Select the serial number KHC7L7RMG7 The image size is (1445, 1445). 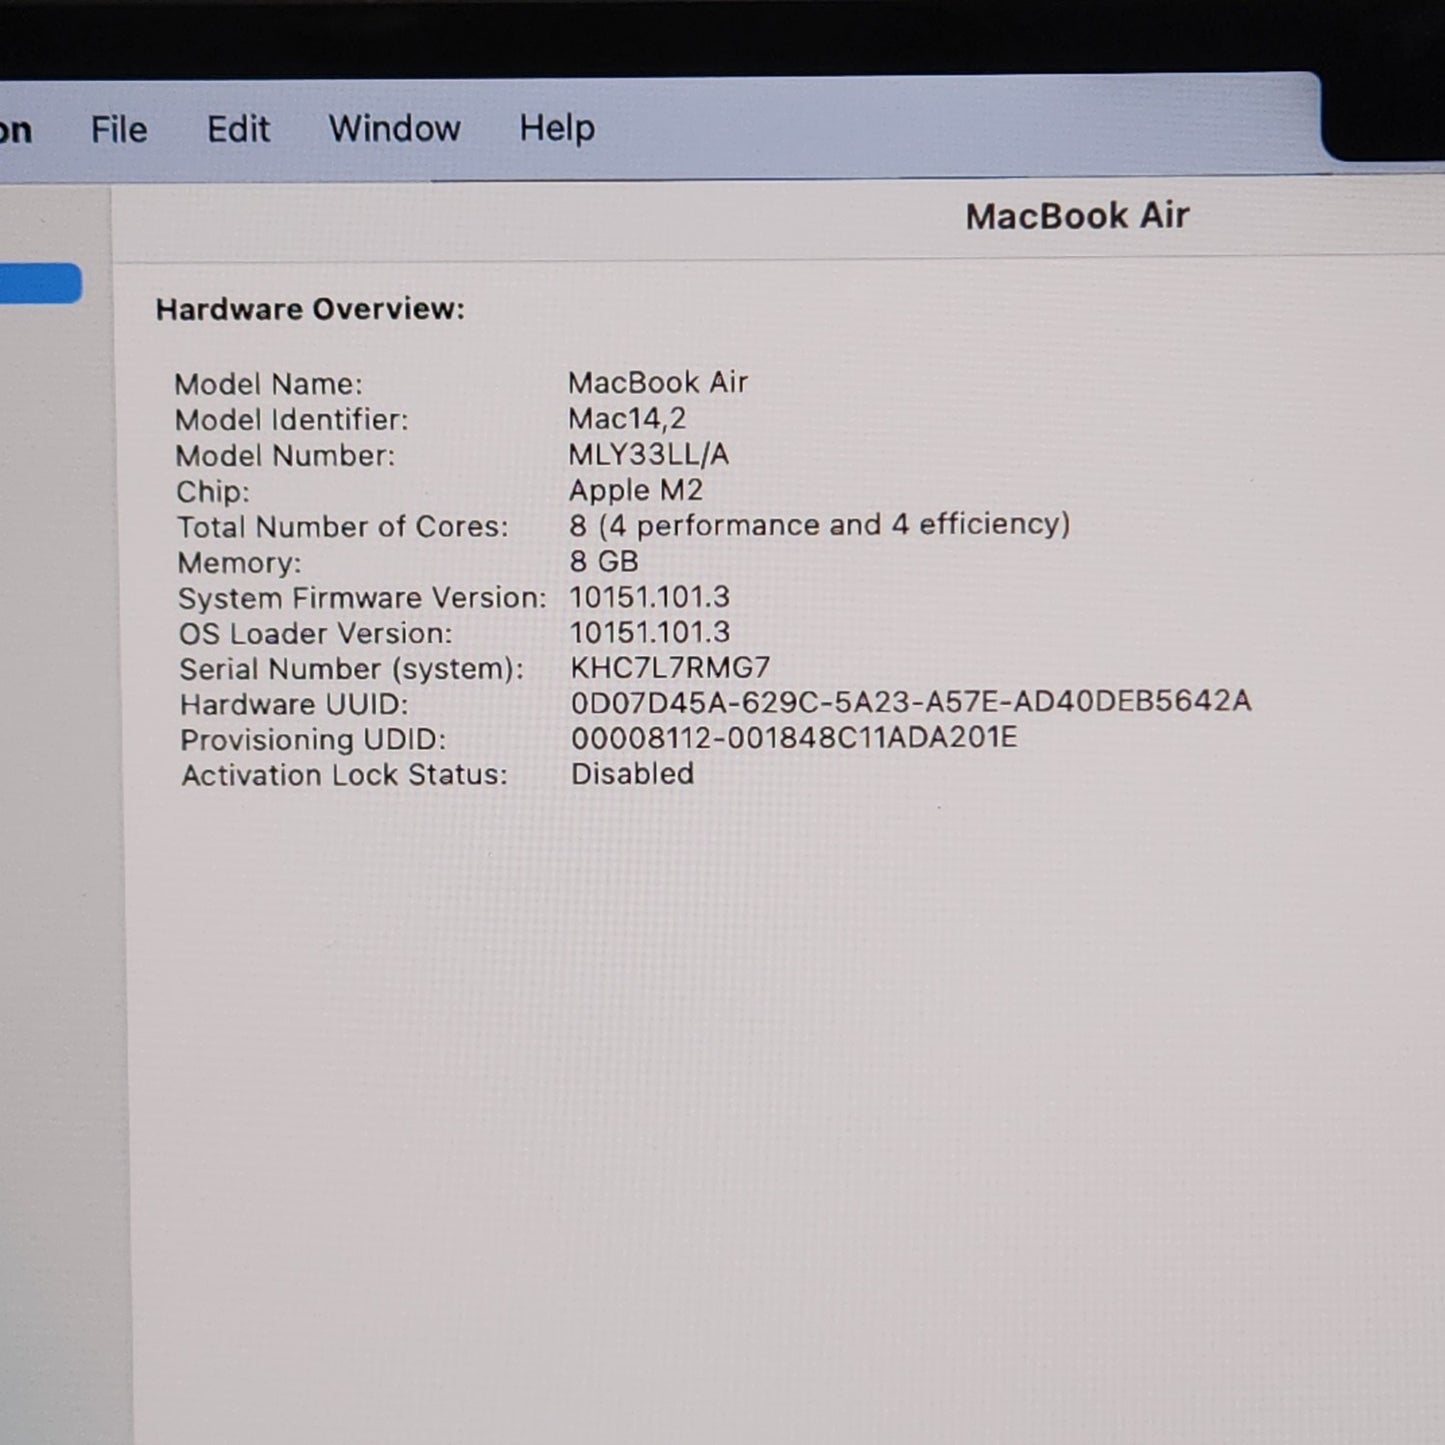pyautogui.click(x=670, y=667)
